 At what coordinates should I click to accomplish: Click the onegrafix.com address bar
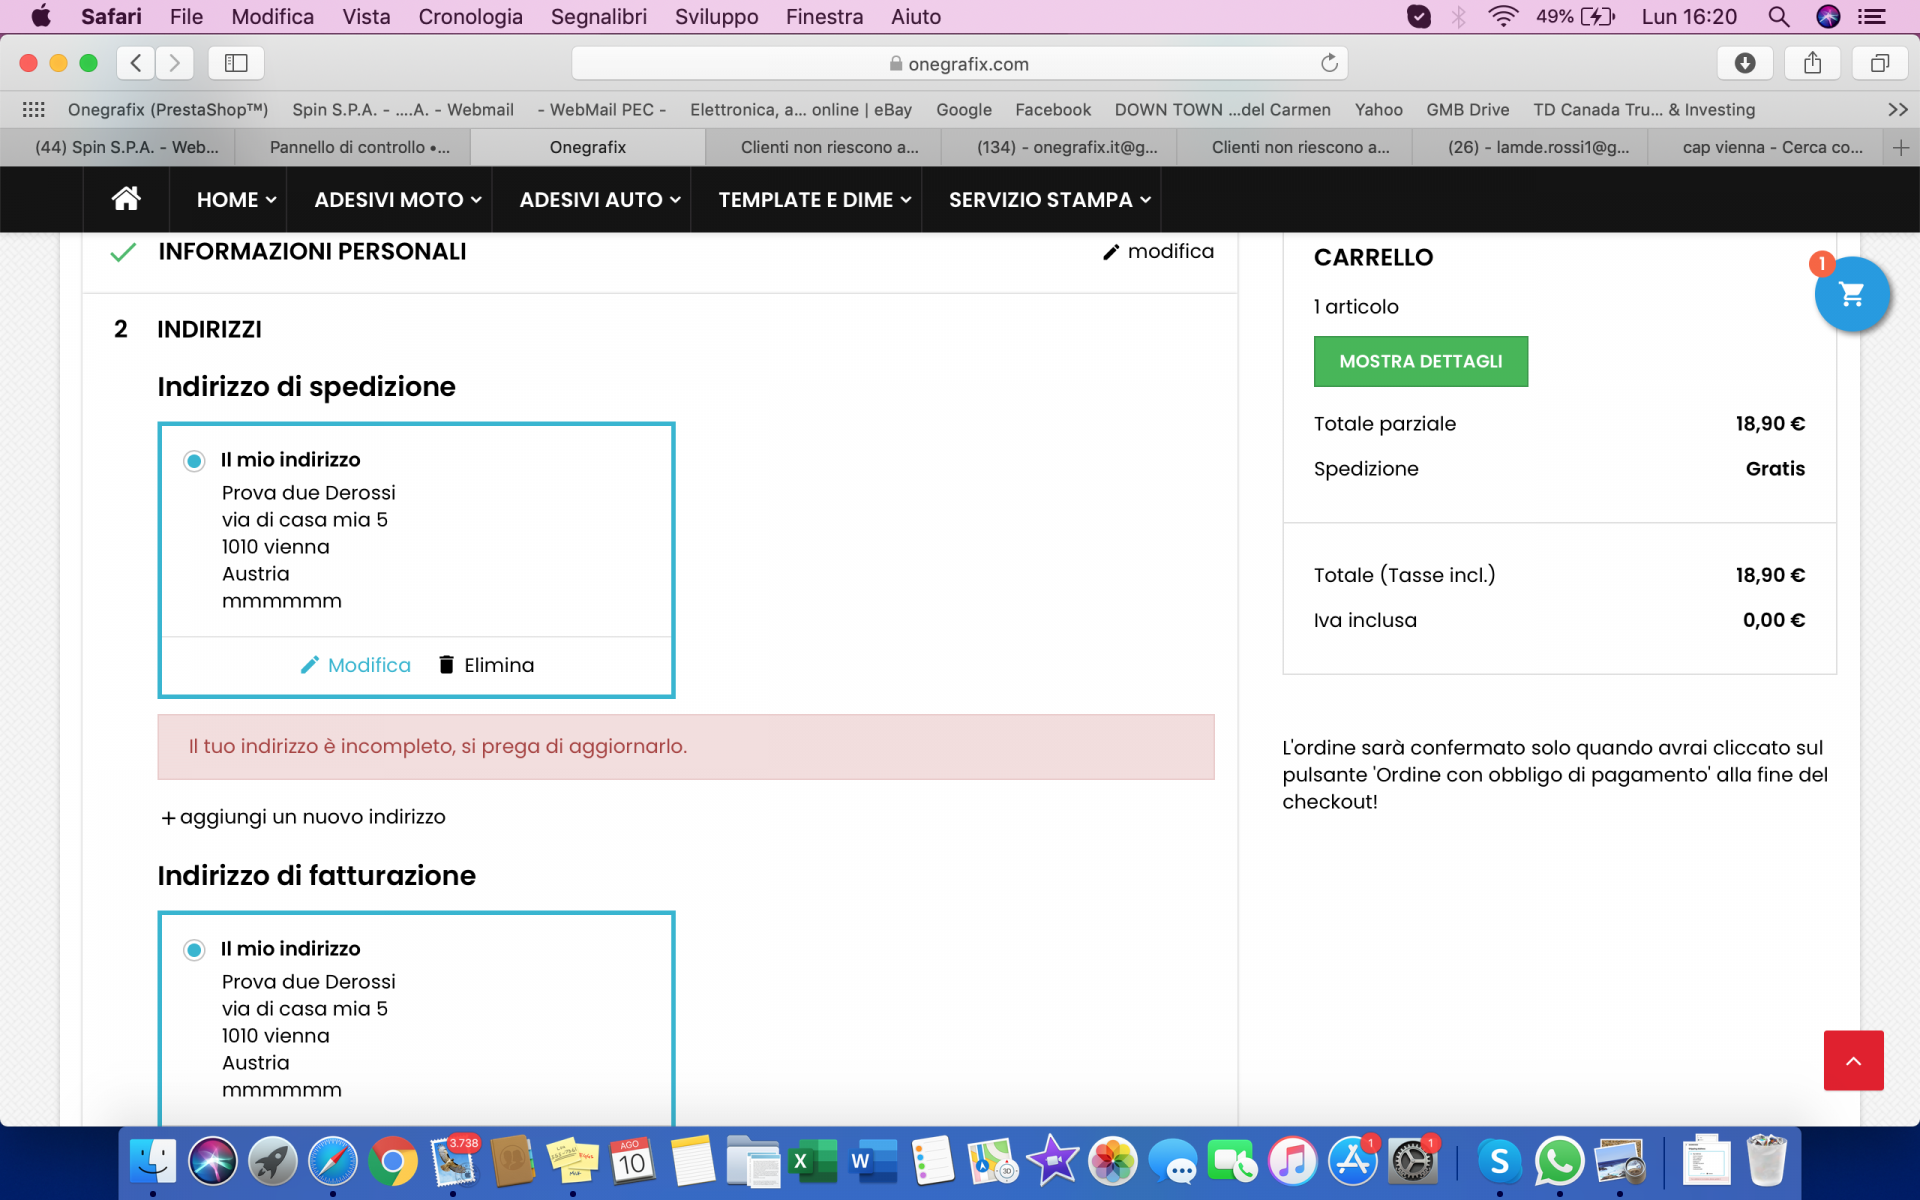point(959,63)
